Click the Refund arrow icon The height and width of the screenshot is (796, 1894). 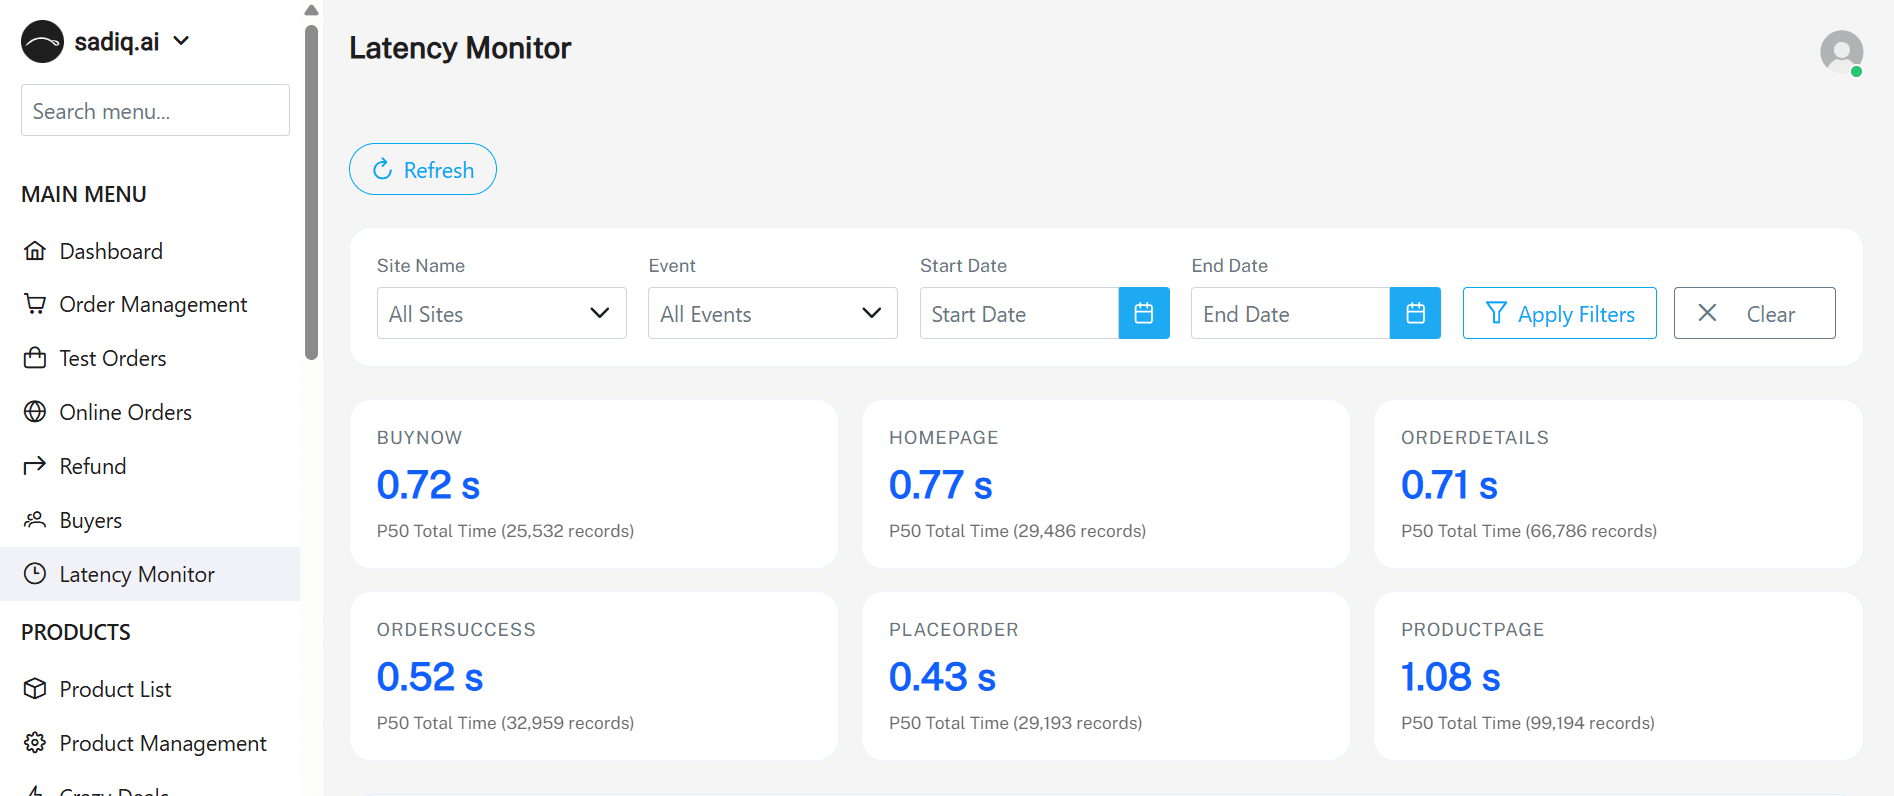tap(35, 466)
